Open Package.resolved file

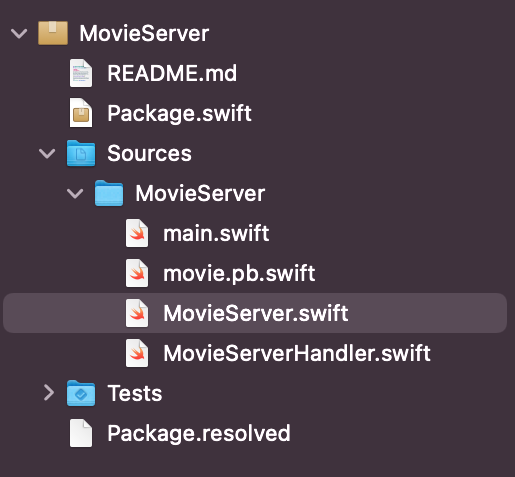pos(199,433)
